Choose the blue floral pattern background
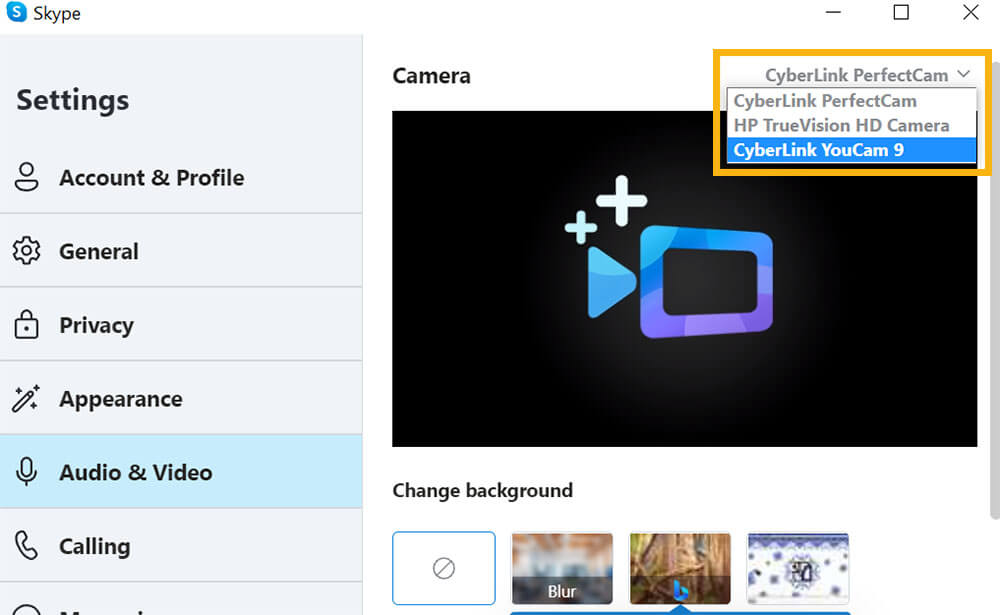 tap(798, 568)
